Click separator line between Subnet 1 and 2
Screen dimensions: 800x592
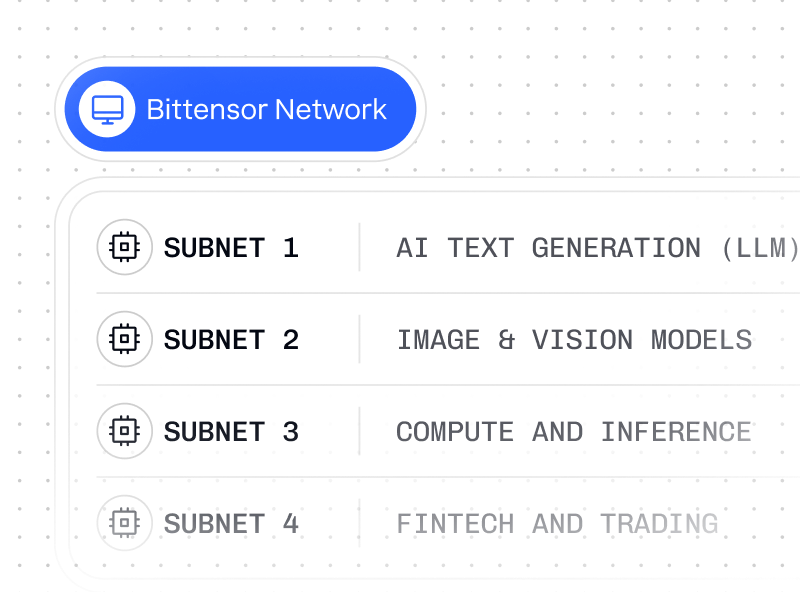pyautogui.click(x=448, y=294)
